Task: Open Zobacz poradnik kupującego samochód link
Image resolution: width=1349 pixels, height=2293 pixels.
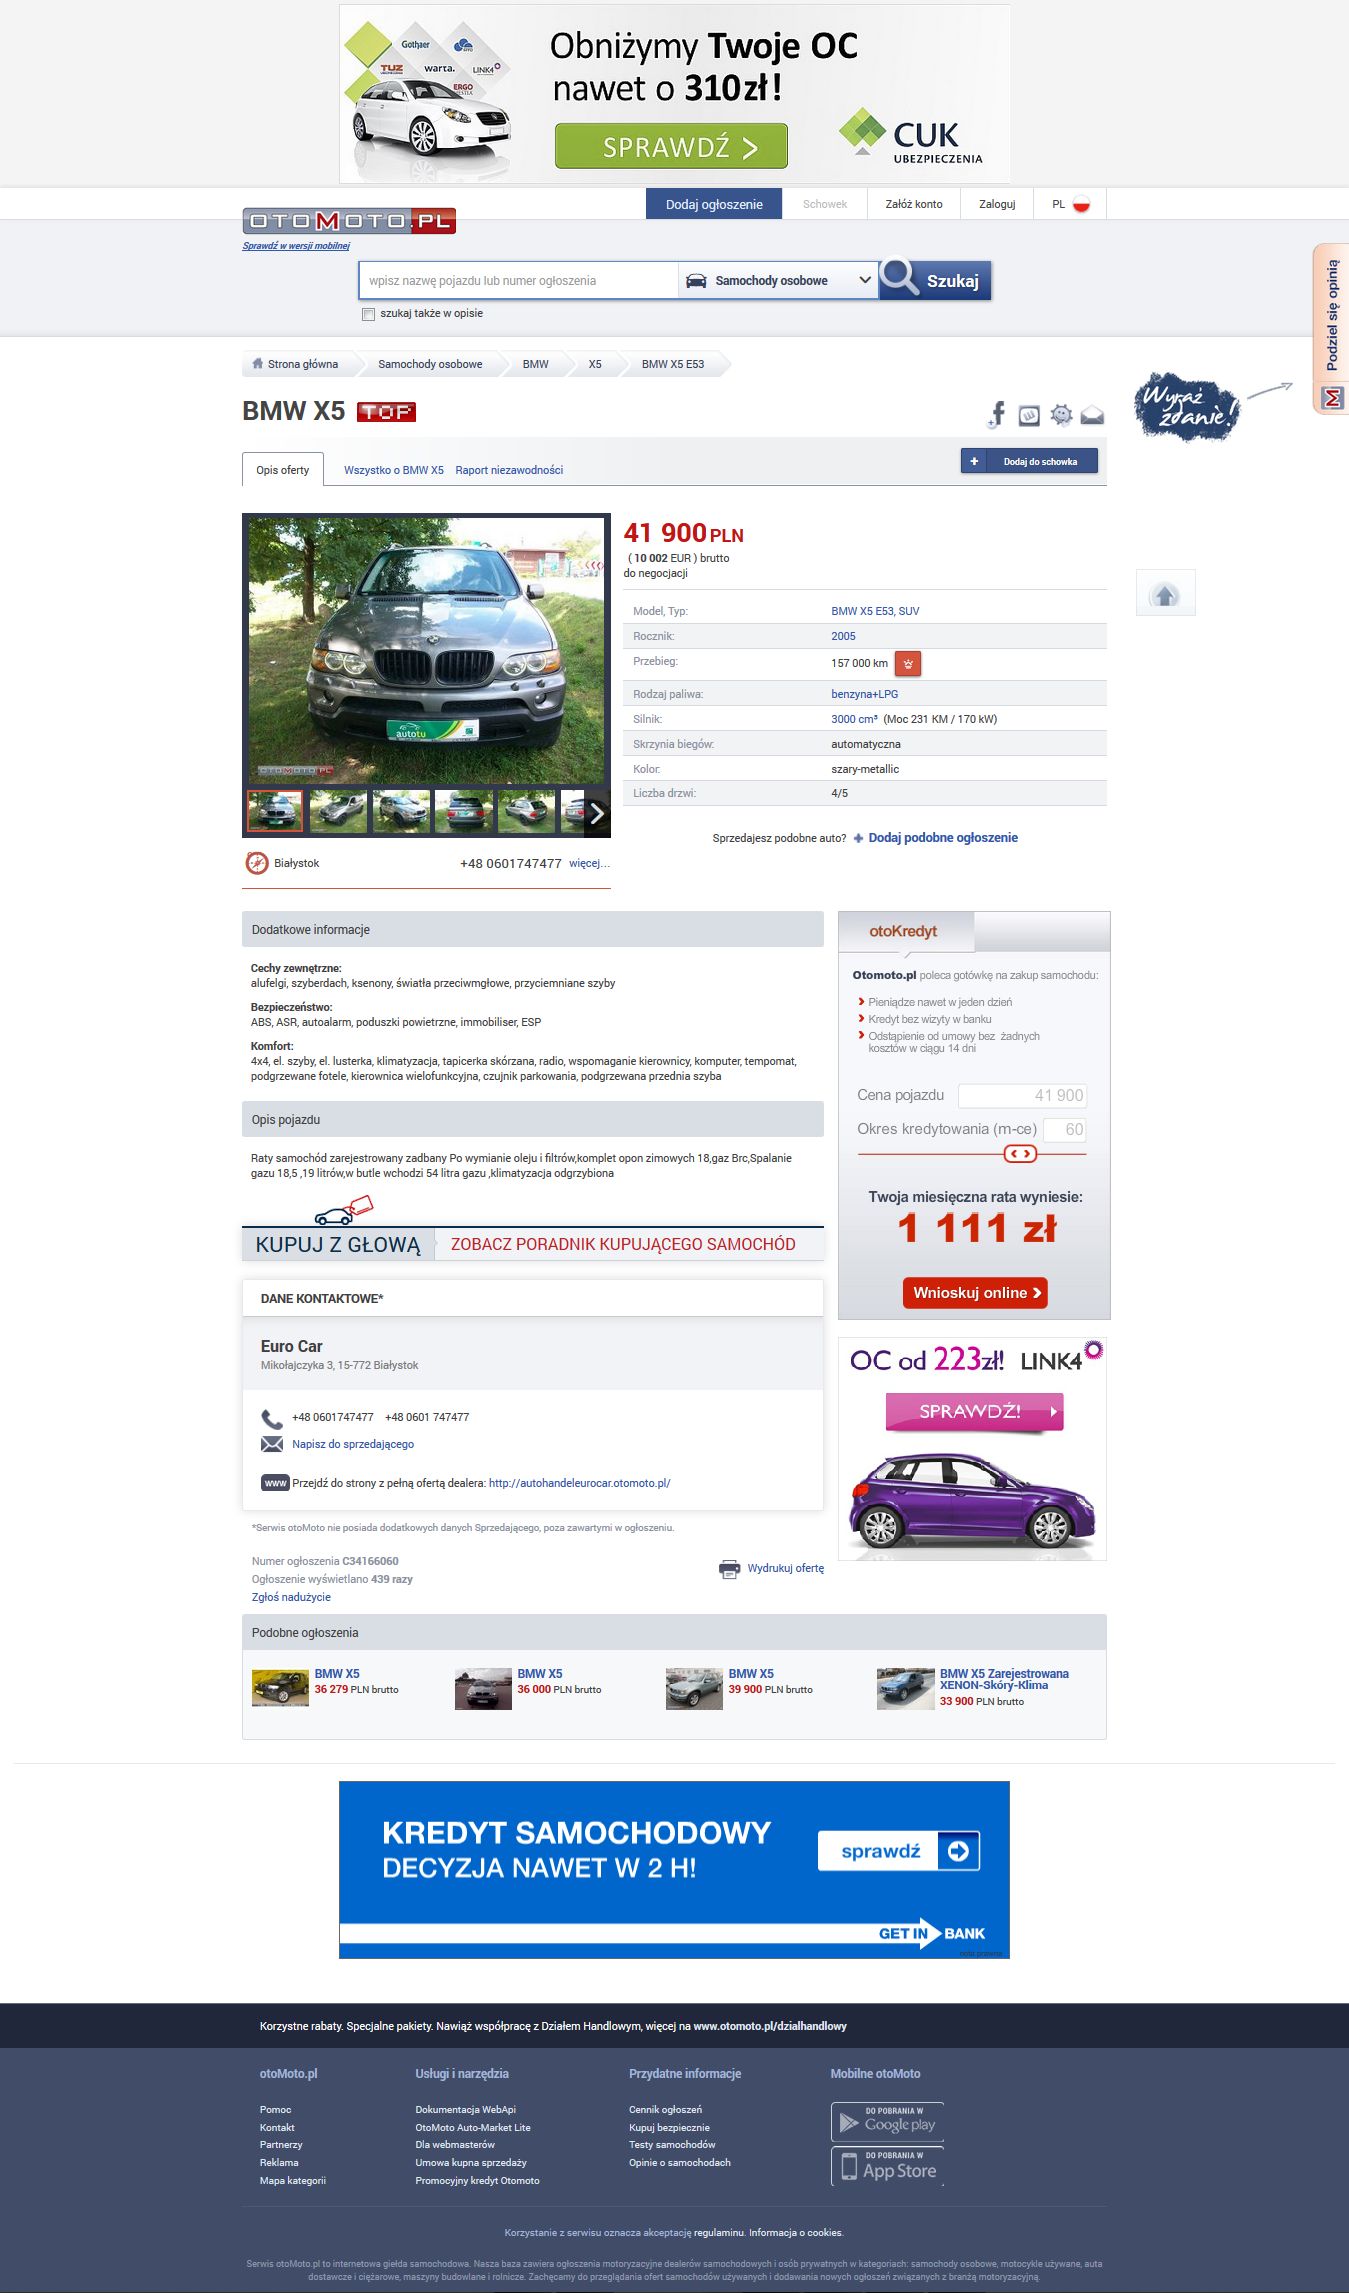Action: tap(623, 1244)
